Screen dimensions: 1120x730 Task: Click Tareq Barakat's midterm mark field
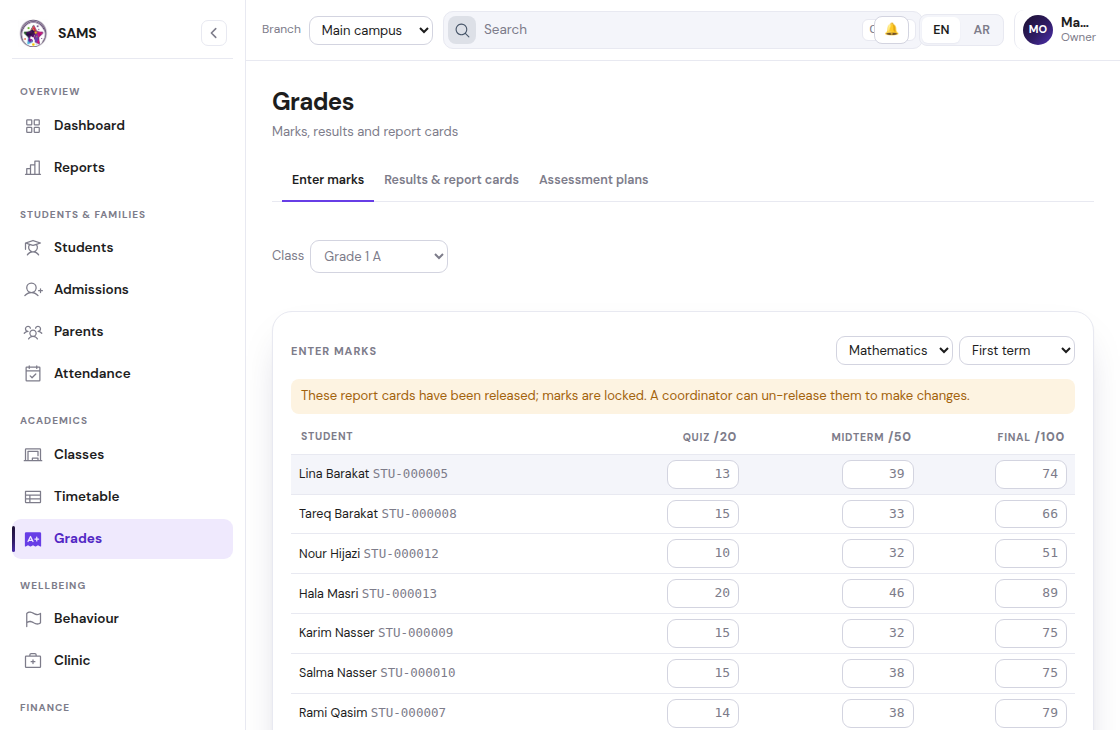878,514
